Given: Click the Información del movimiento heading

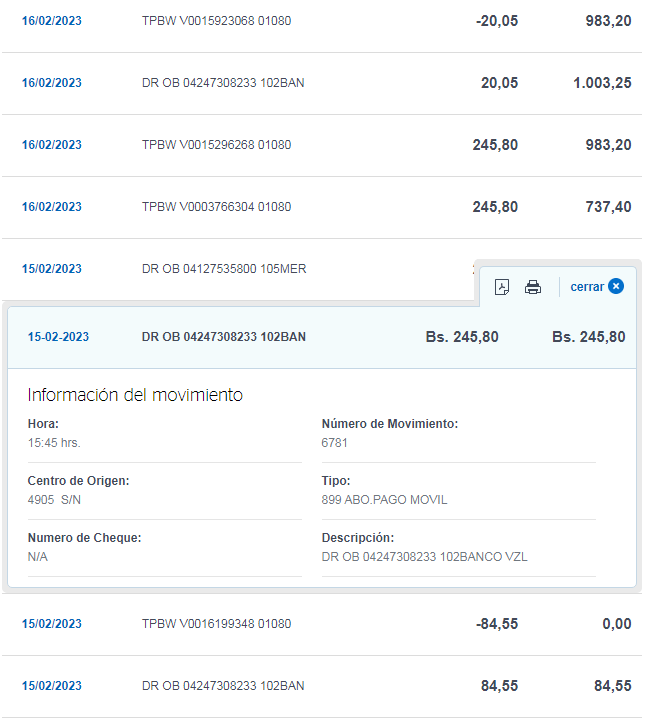Looking at the screenshot, I should click(135, 395).
